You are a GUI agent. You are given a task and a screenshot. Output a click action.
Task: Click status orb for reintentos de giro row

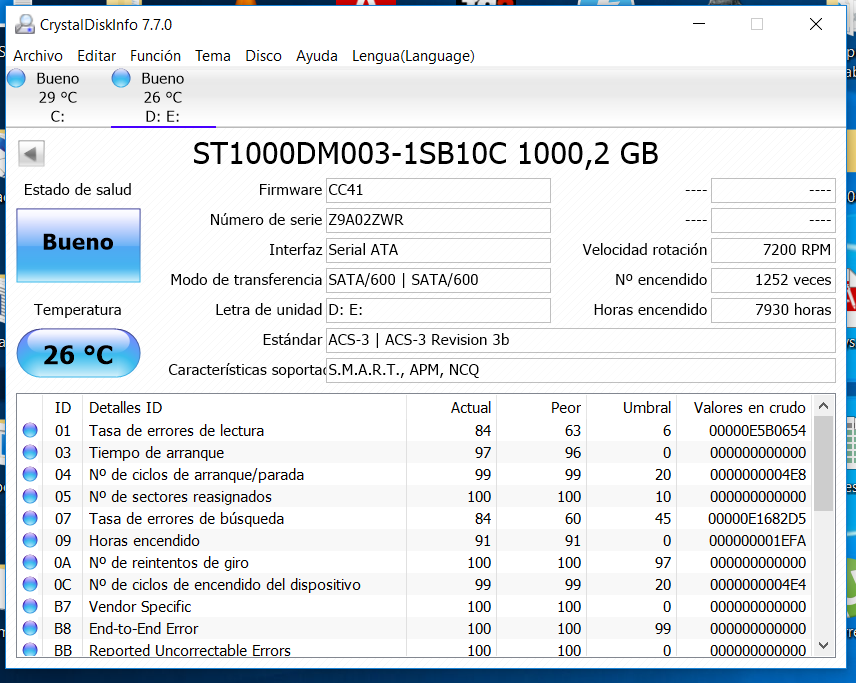click(30, 562)
